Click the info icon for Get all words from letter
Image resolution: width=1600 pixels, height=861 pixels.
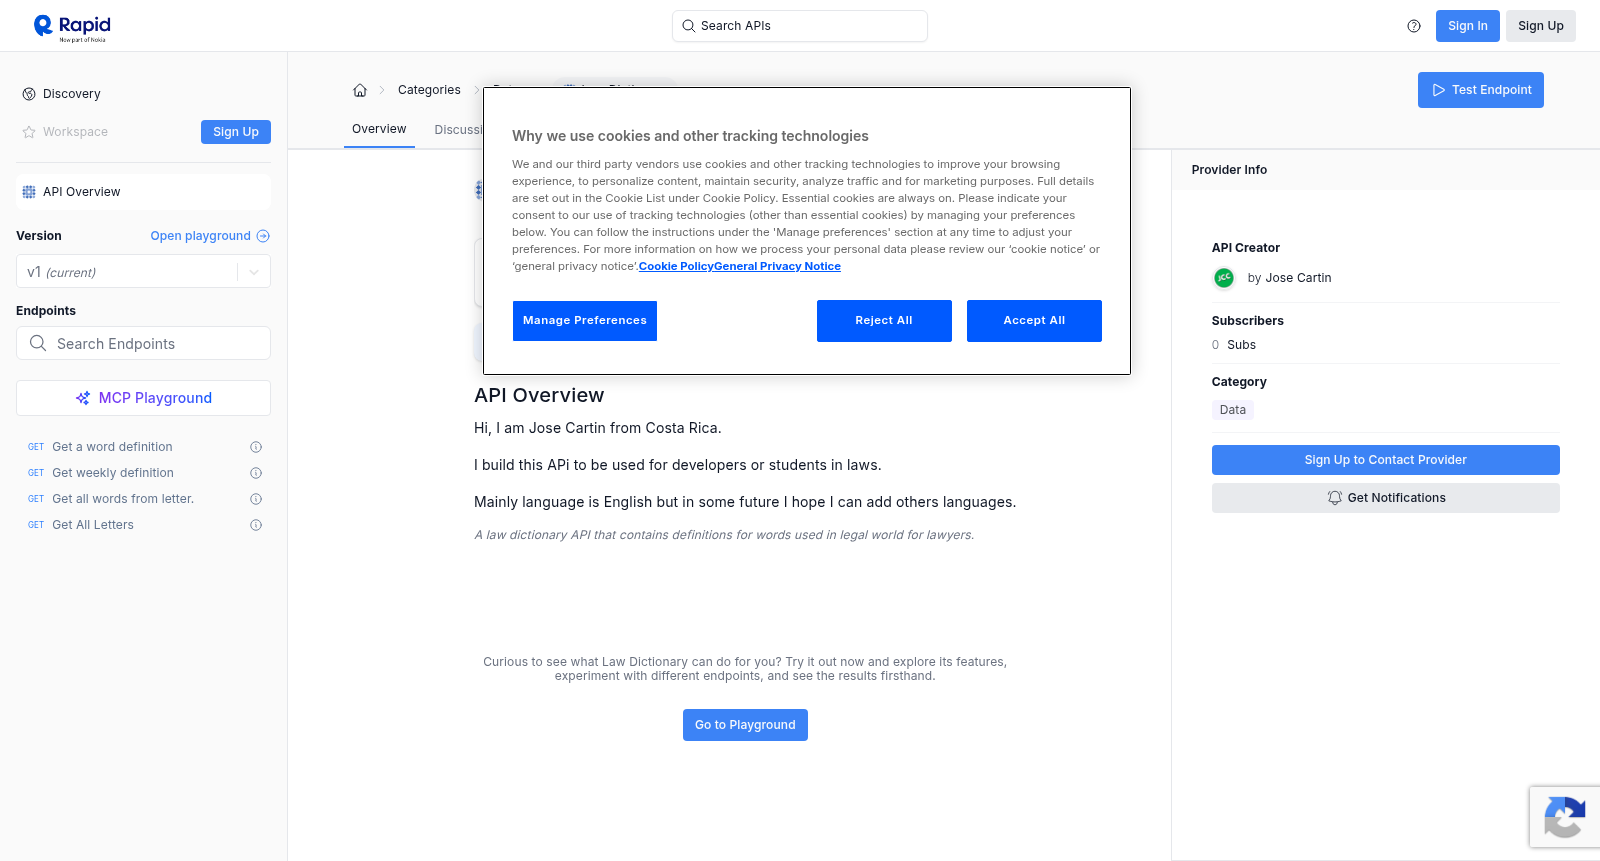(256, 499)
